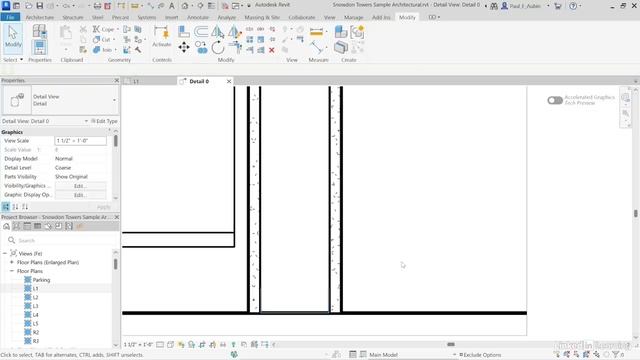Click the View Scale value field
640x360 pixels.
[80, 140]
